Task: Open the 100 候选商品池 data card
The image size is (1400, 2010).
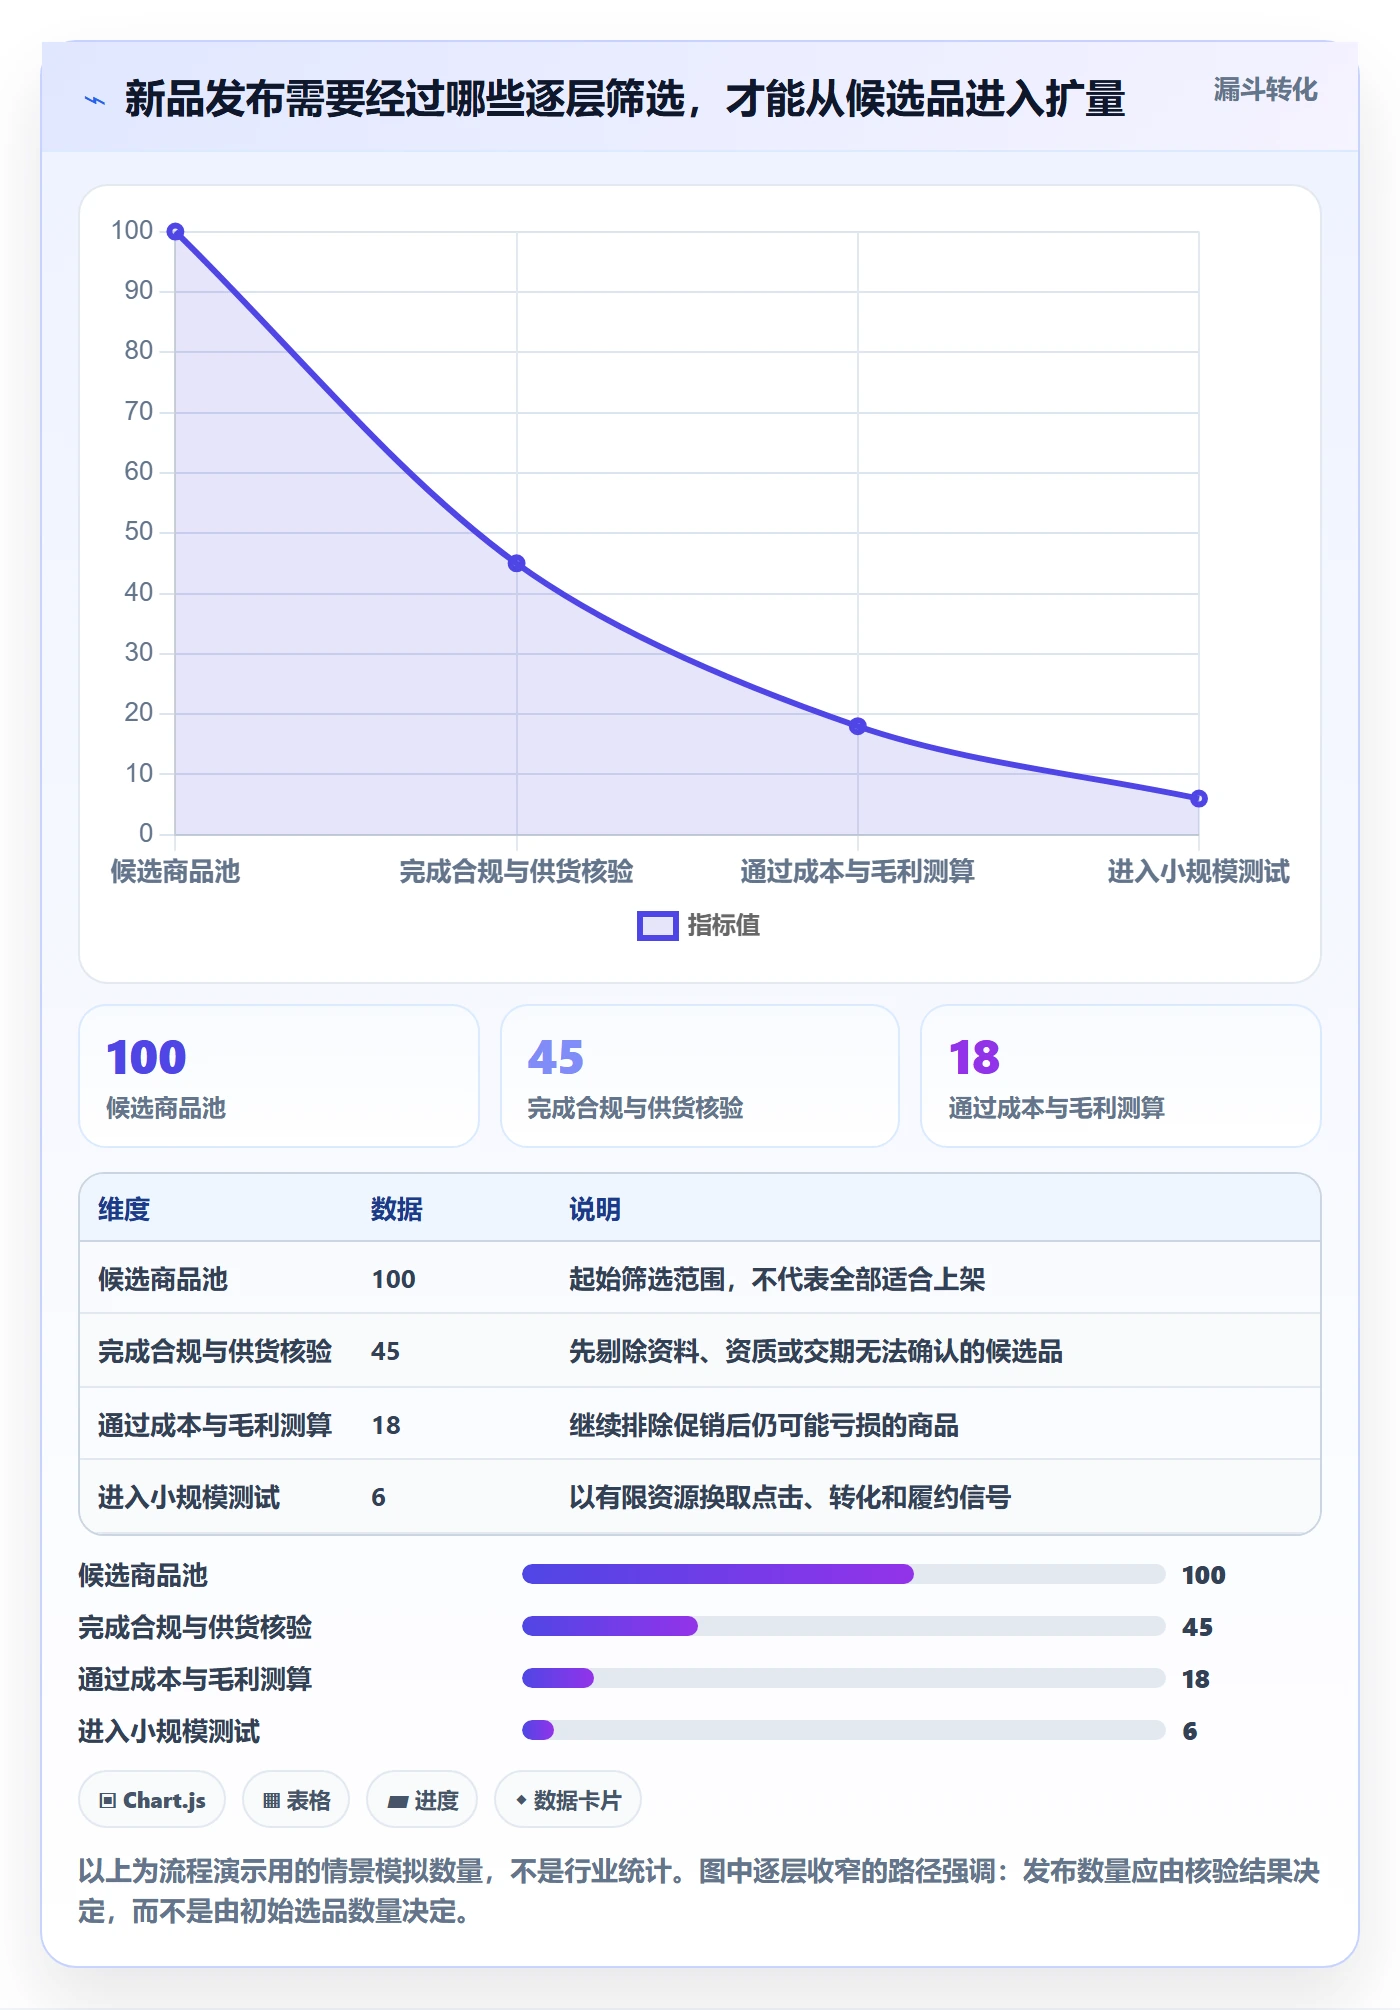Action: tap(279, 1076)
